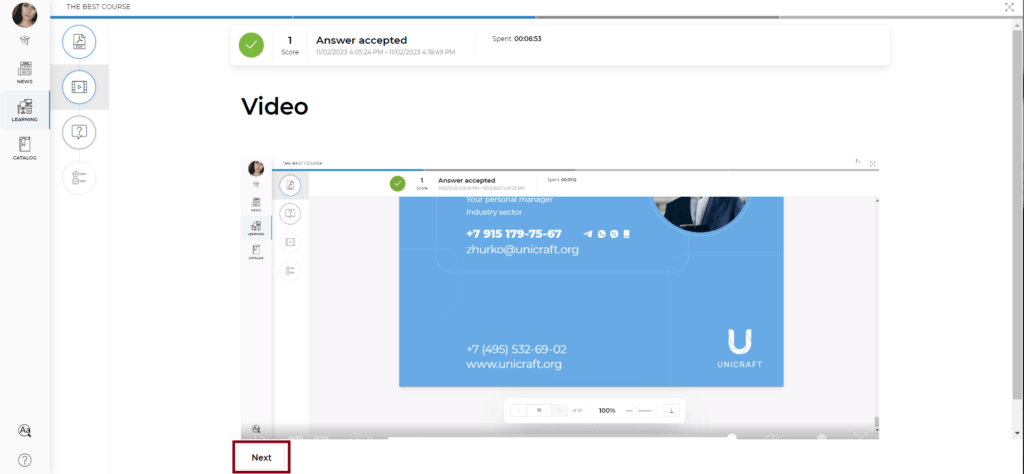This screenshot has height=474, width=1024.
Task: Click the page number field inside video
Action: (539, 411)
